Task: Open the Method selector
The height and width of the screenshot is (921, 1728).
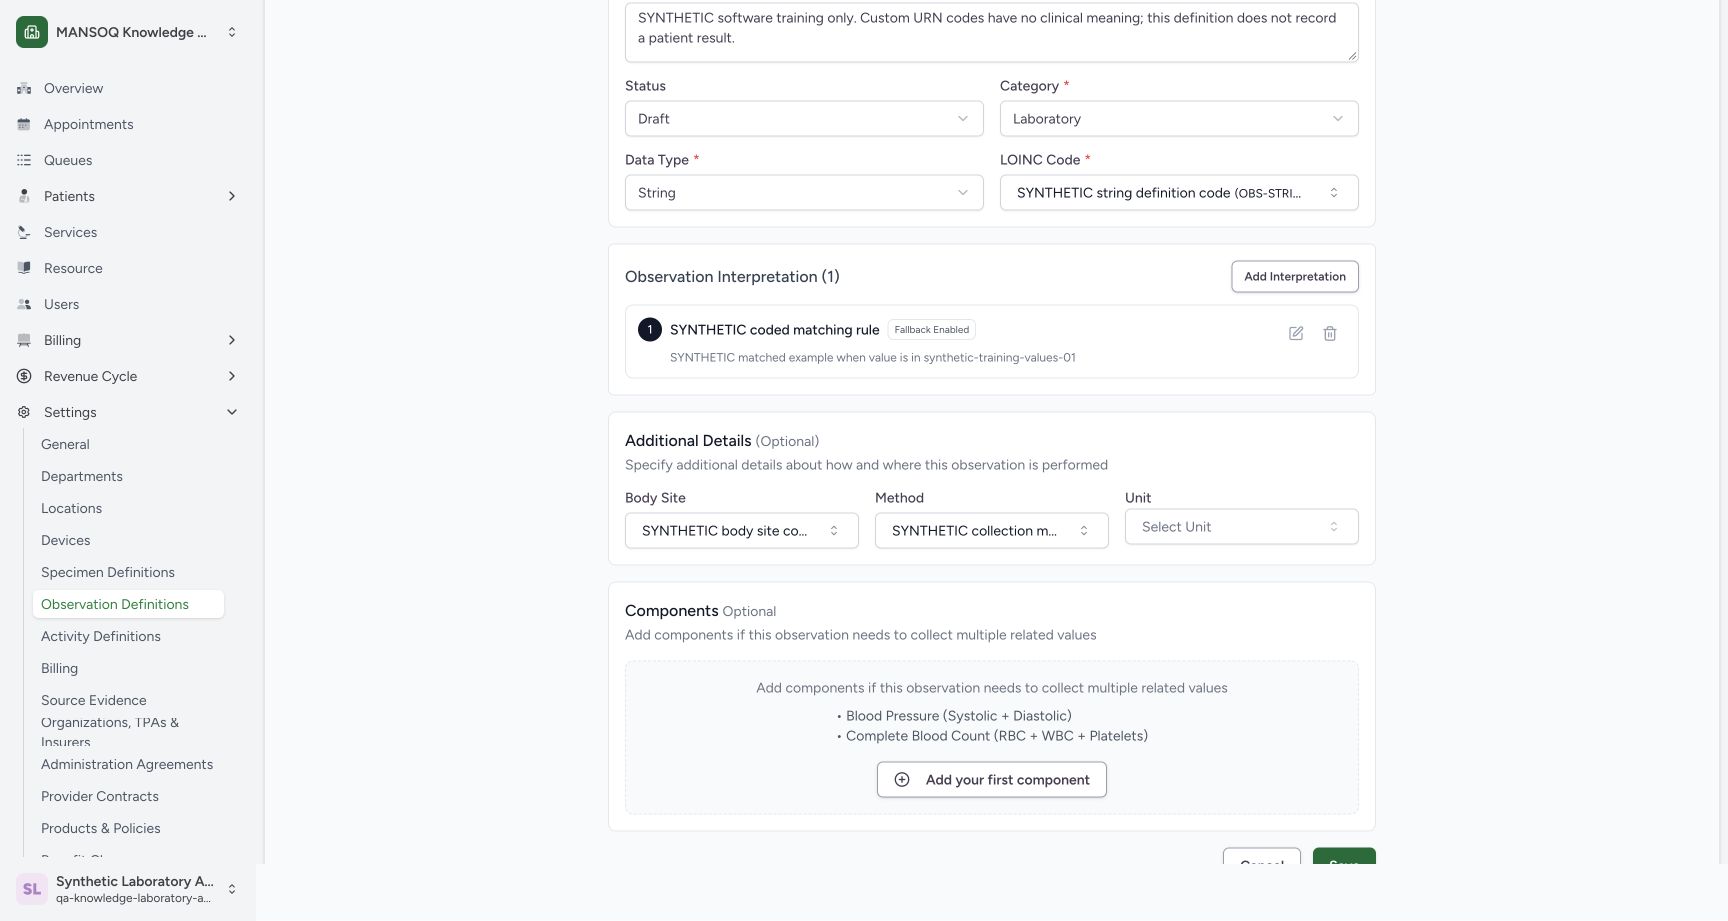Action: click(x=992, y=531)
